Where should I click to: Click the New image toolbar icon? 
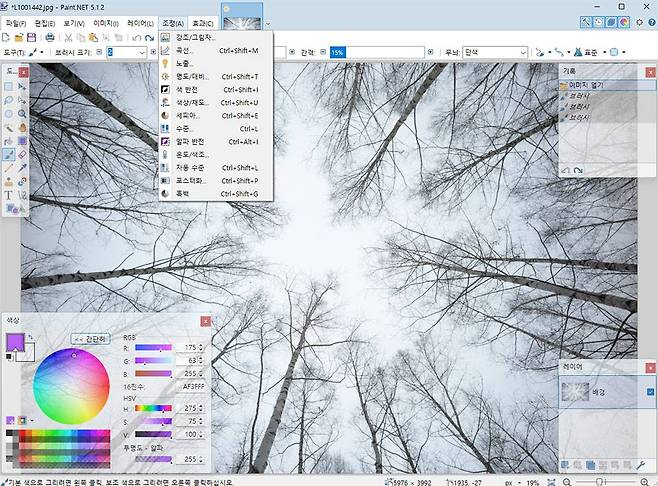click(6, 38)
